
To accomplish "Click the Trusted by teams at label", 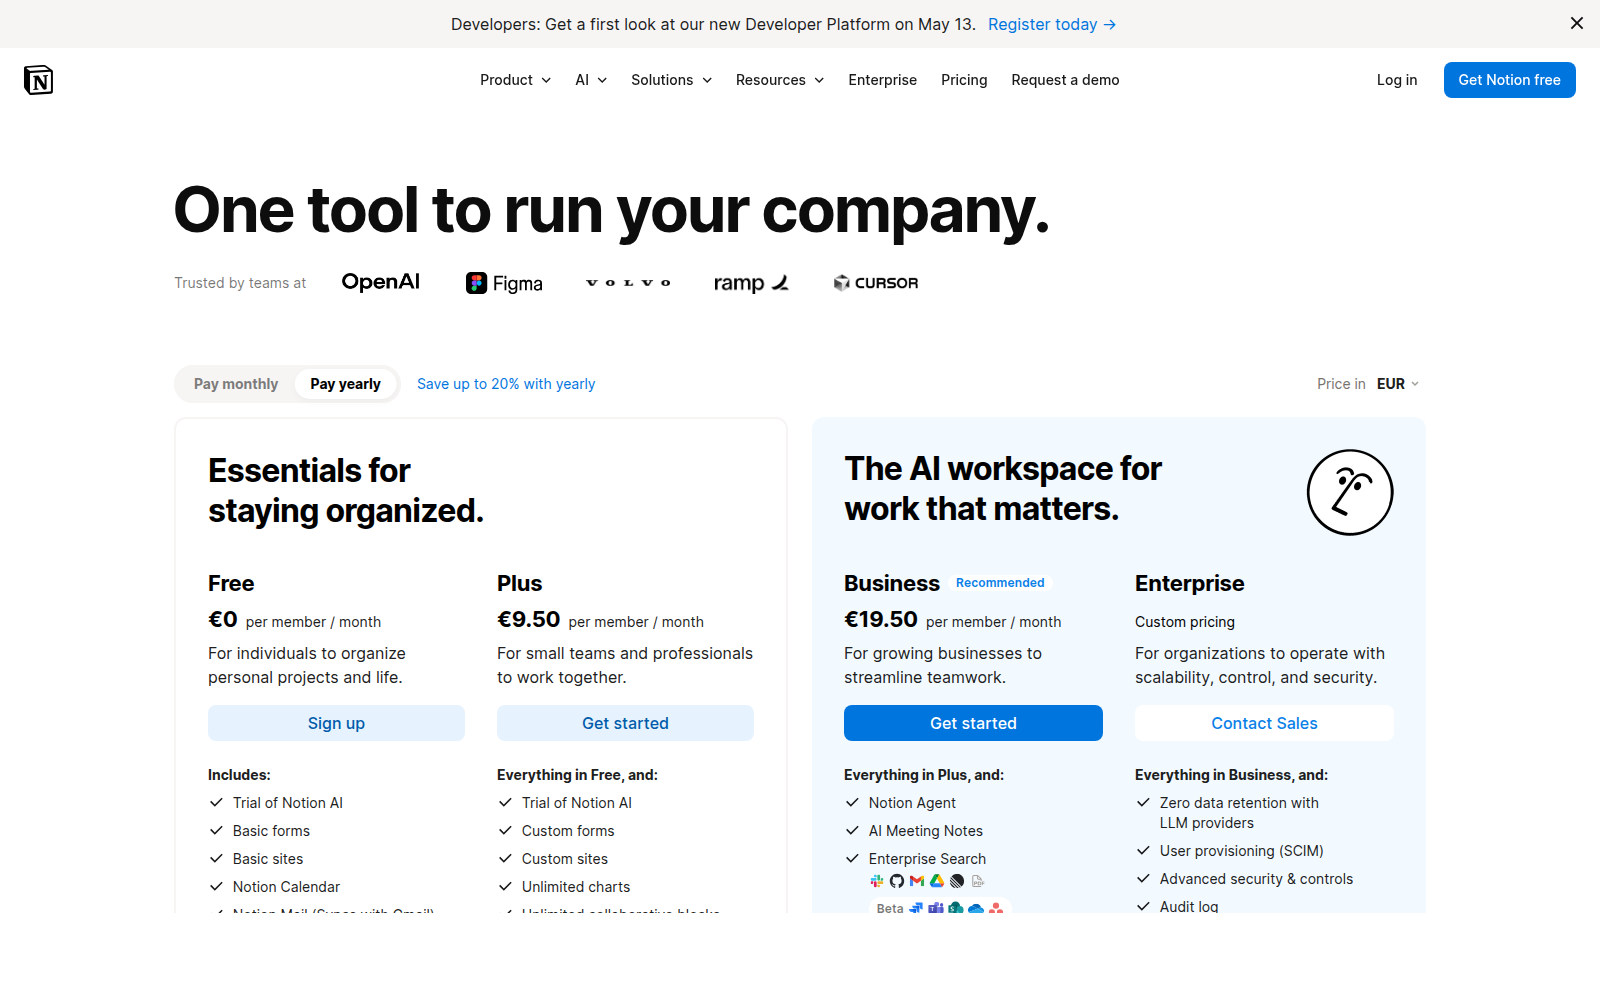I will [240, 283].
